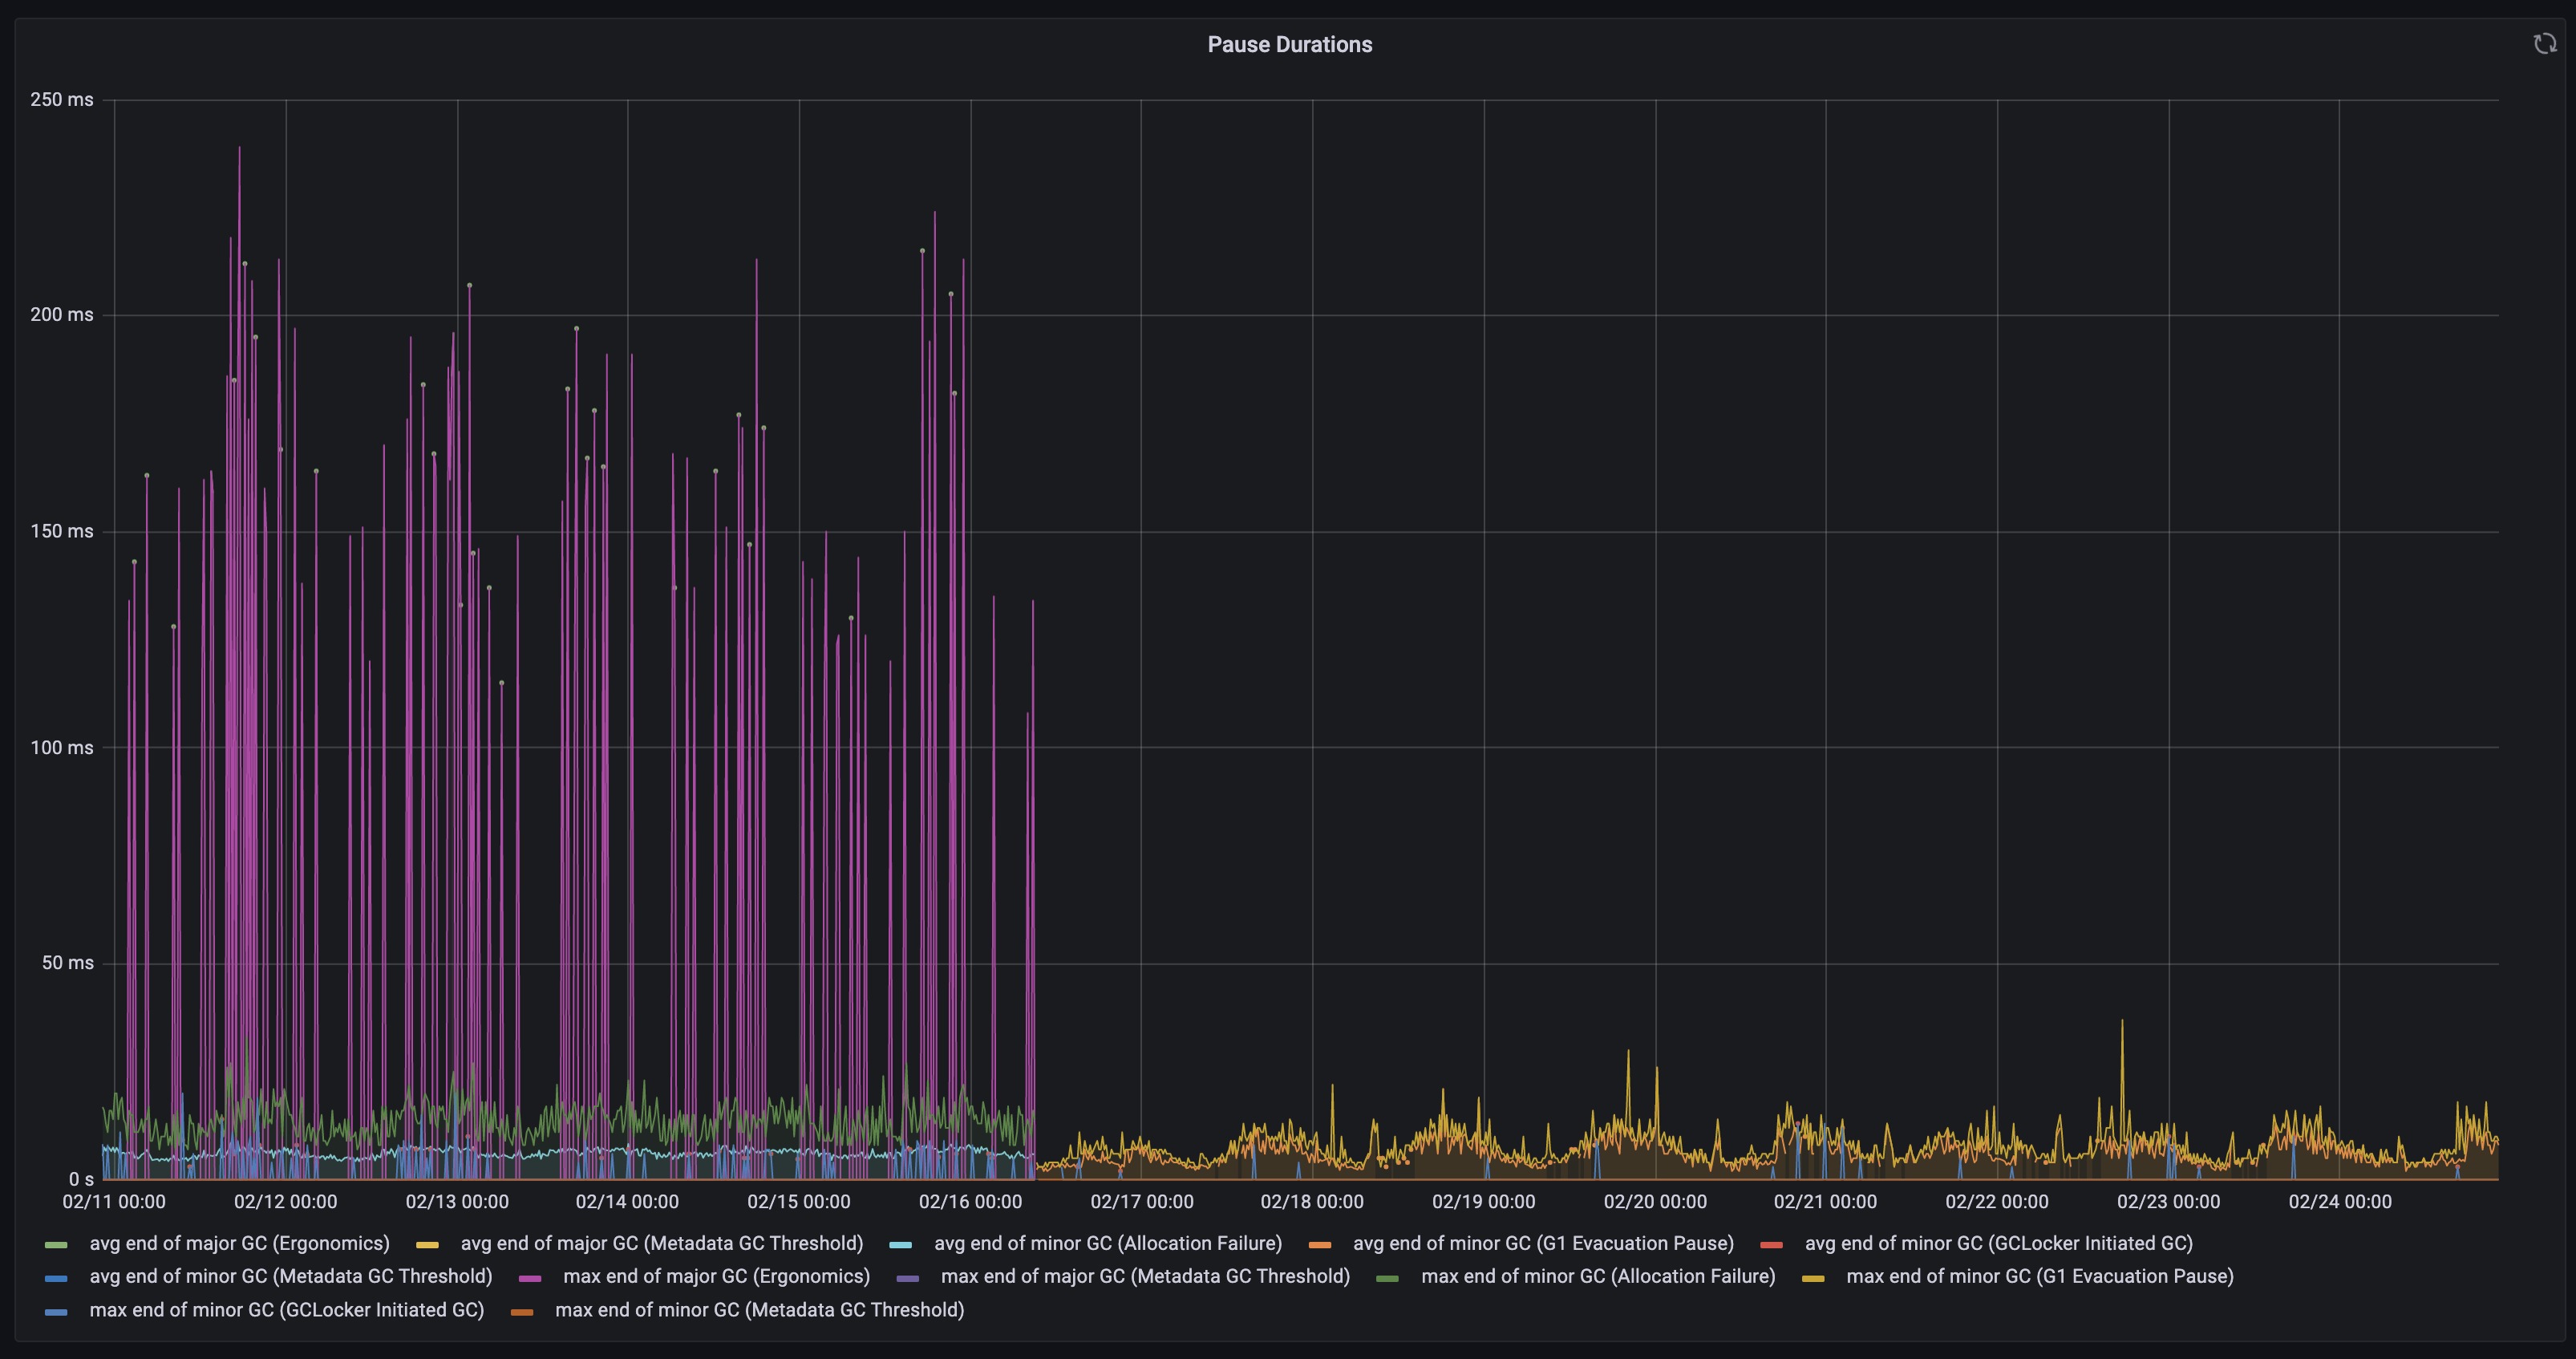This screenshot has height=1359, width=2576.
Task: Click yellow swatch for avg major GC Metadata Threshold
Action: tap(427, 1244)
